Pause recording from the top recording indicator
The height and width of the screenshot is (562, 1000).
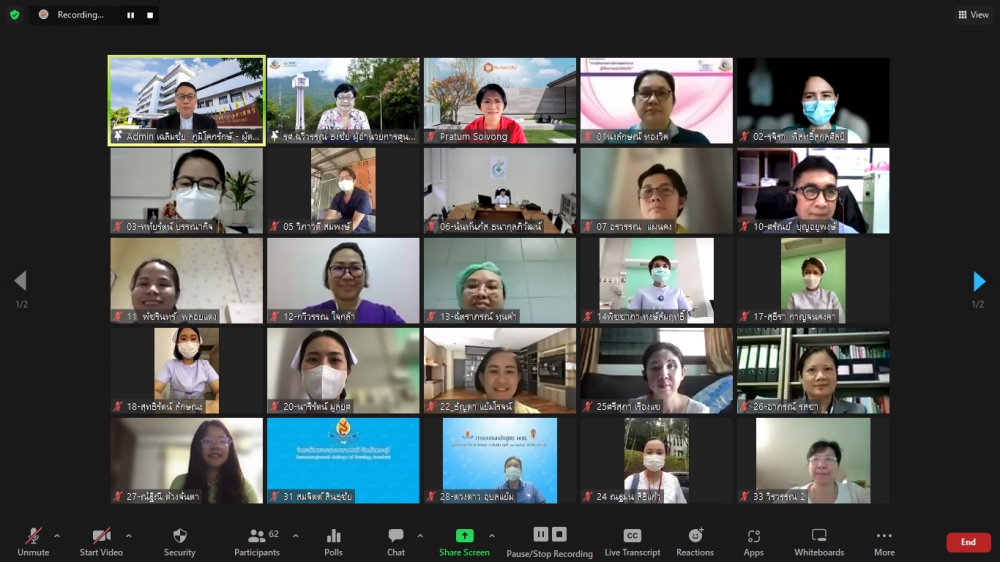[130, 15]
